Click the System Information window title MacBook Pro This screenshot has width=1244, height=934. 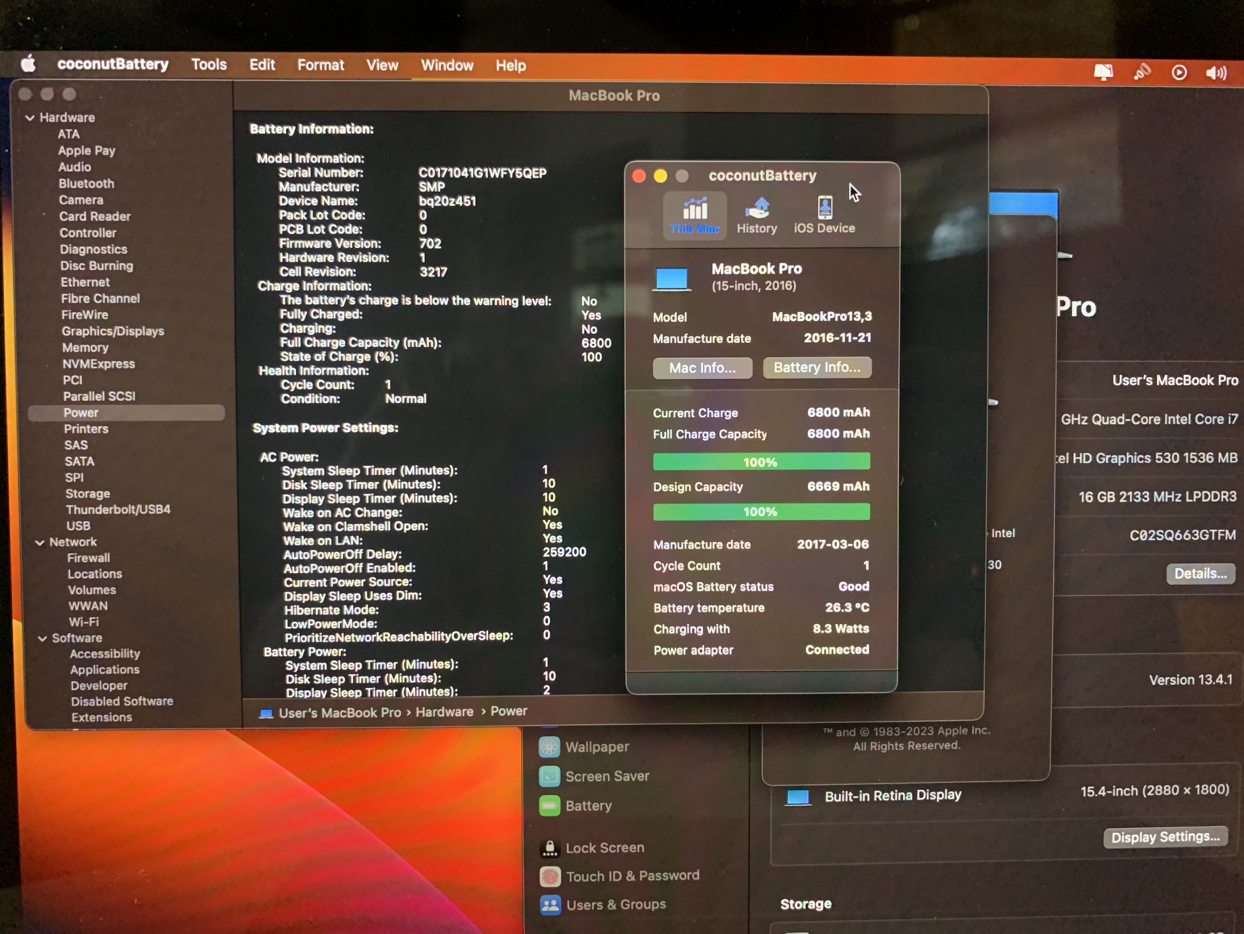point(614,96)
